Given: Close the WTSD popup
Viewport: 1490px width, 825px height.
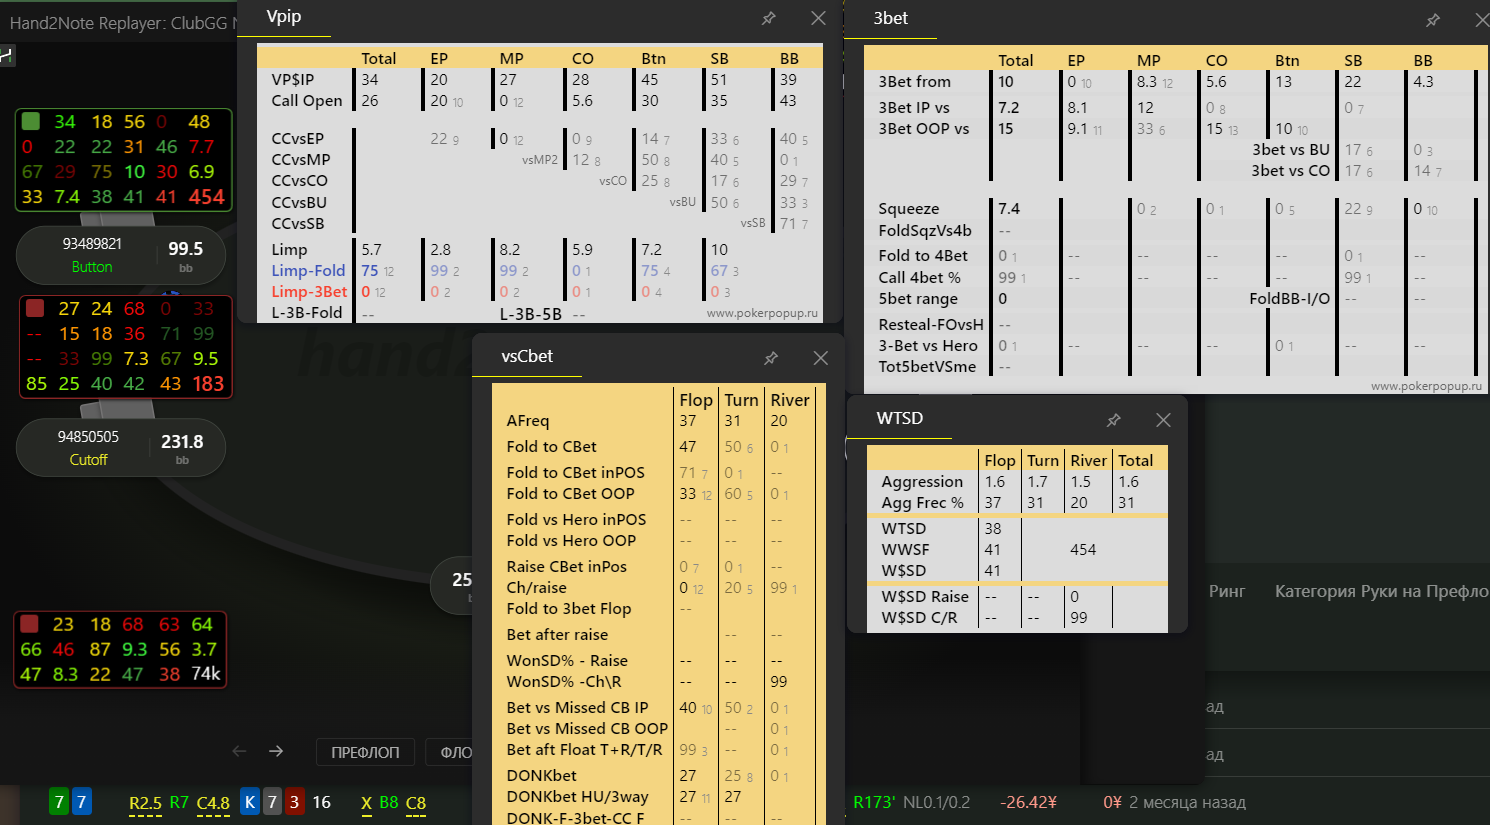Looking at the screenshot, I should 1163,420.
